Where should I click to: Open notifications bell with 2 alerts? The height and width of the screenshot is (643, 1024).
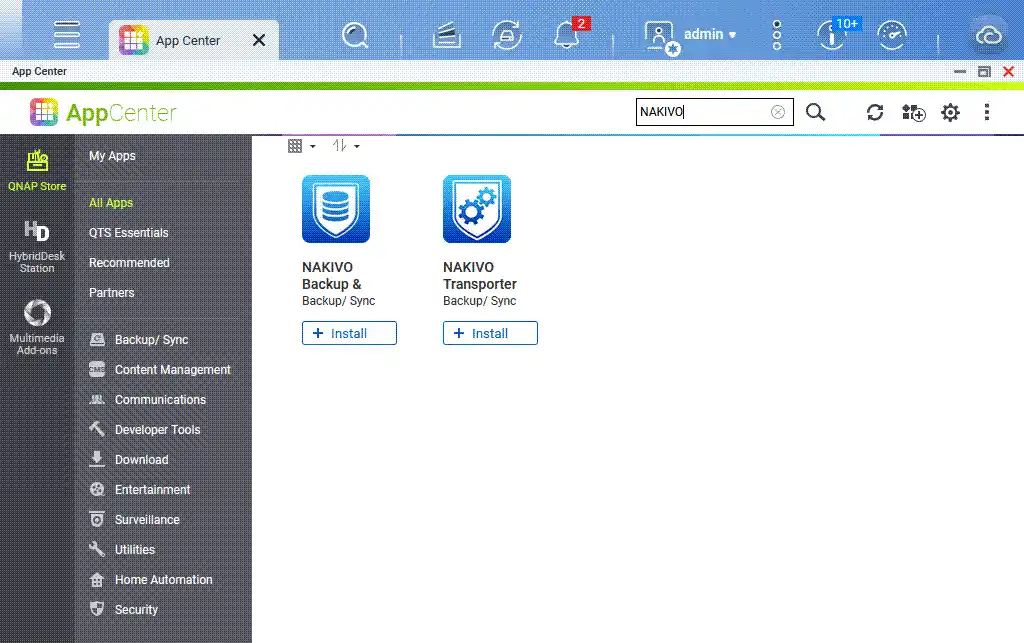(568, 34)
